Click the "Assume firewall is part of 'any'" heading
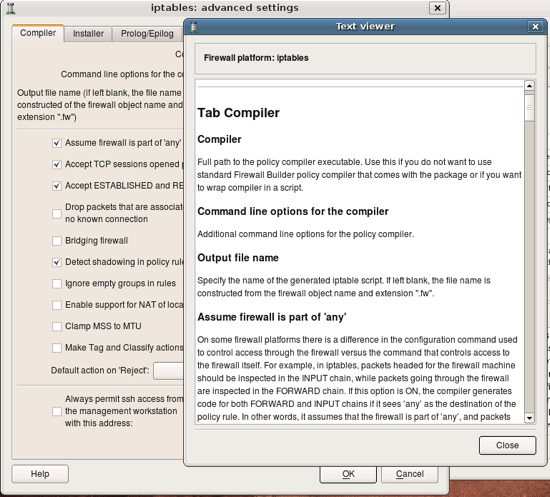Viewport: 550px width, 497px height. [272, 317]
